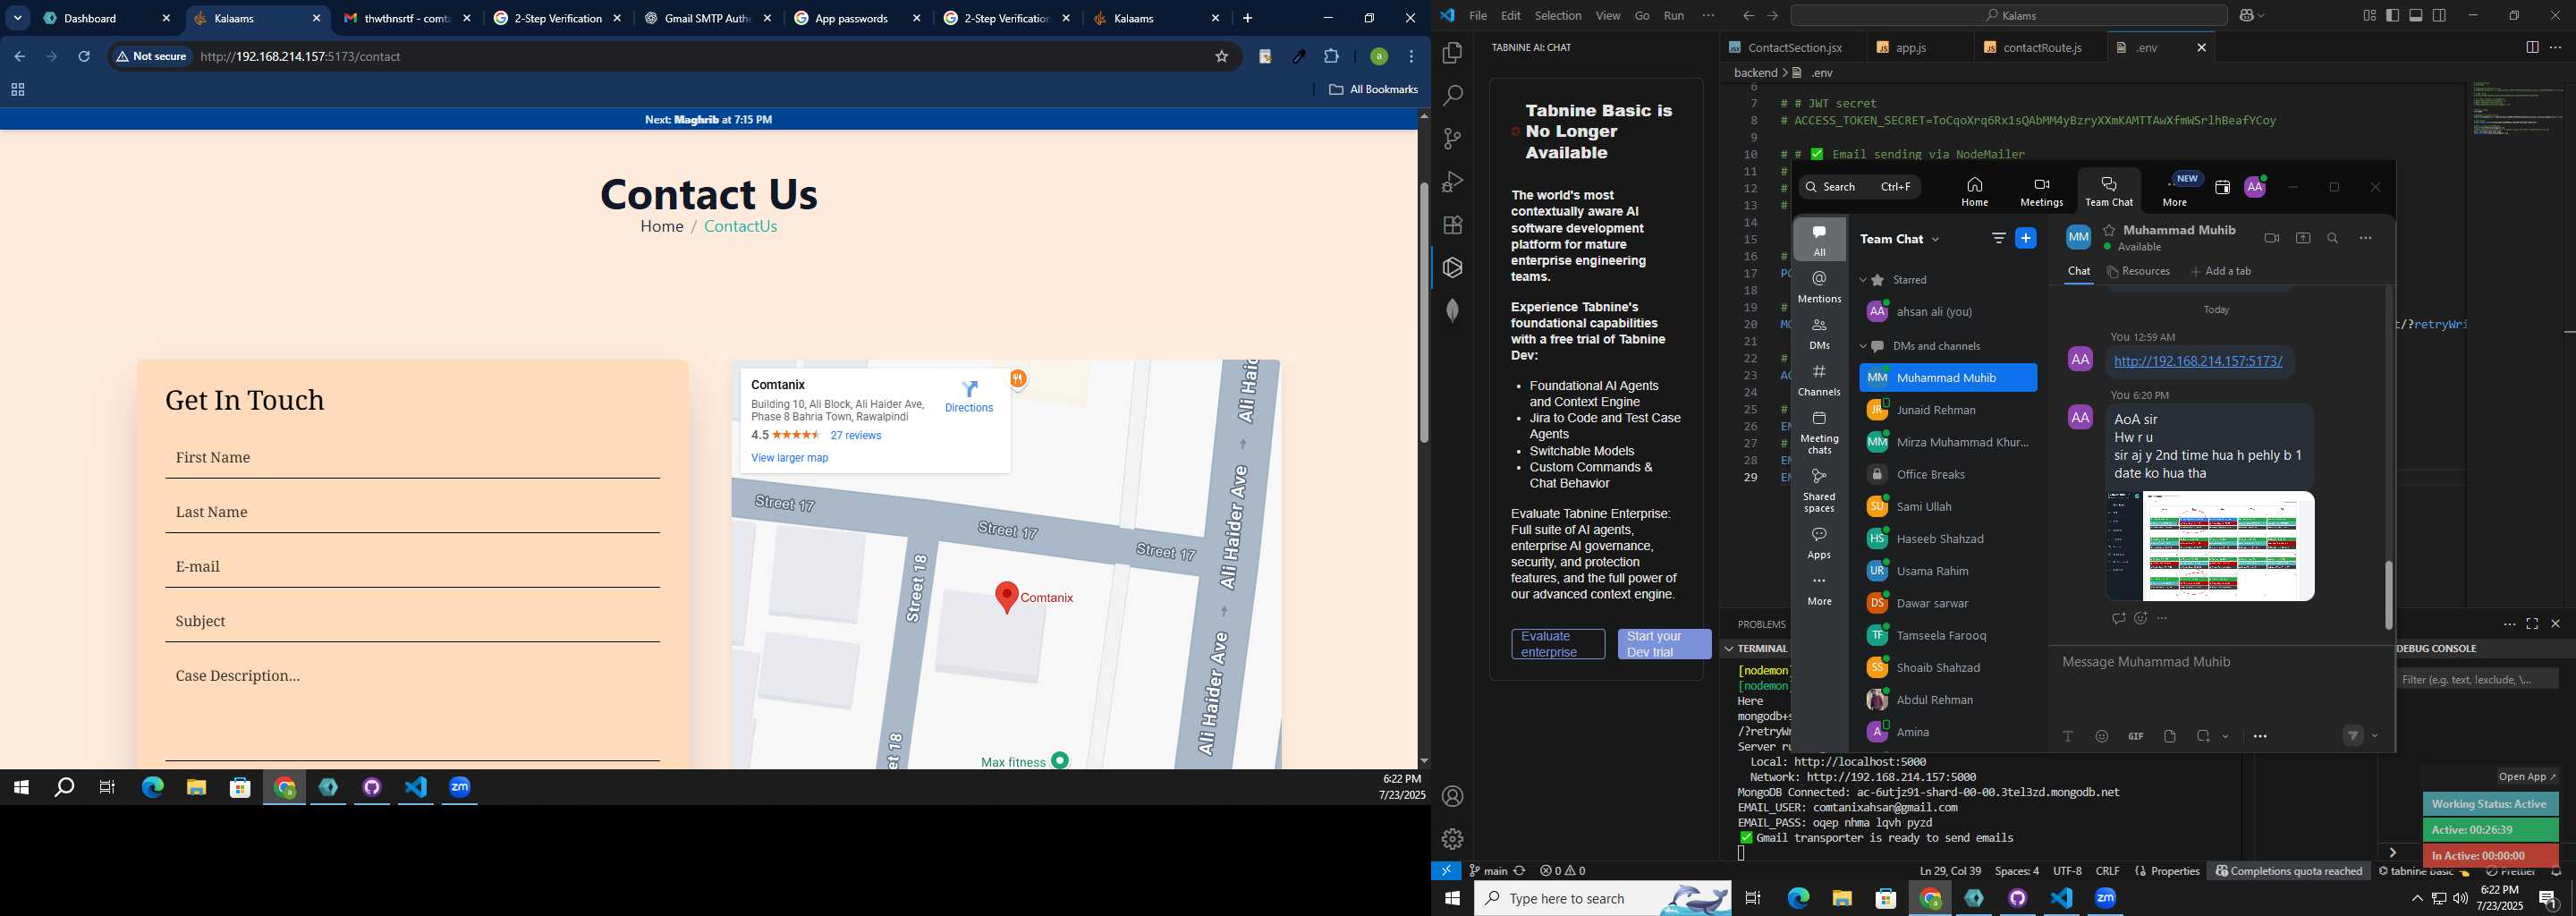The image size is (2576, 916).
Task: Search in chat with Zoom magnifier icon
Action: [x=2333, y=238]
